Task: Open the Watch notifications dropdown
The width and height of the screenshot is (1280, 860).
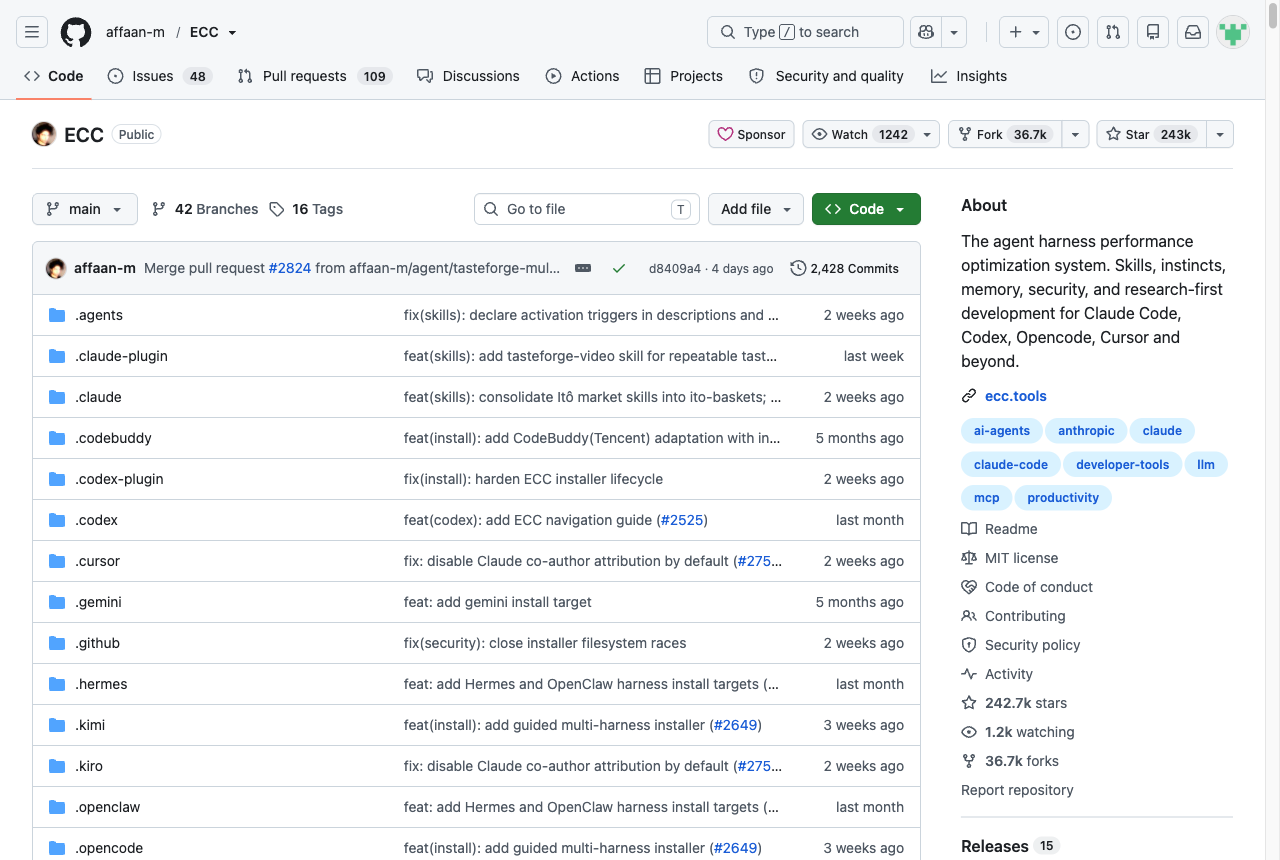Action: (871, 134)
